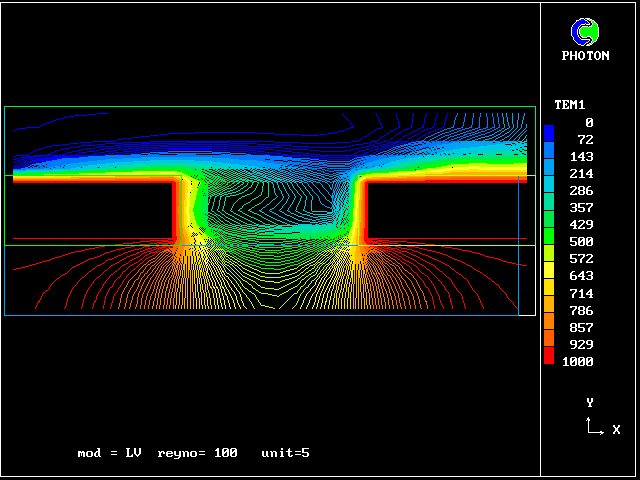The width and height of the screenshot is (640, 480).
Task: Click the green swatch beside value 500
Action: coord(549,239)
